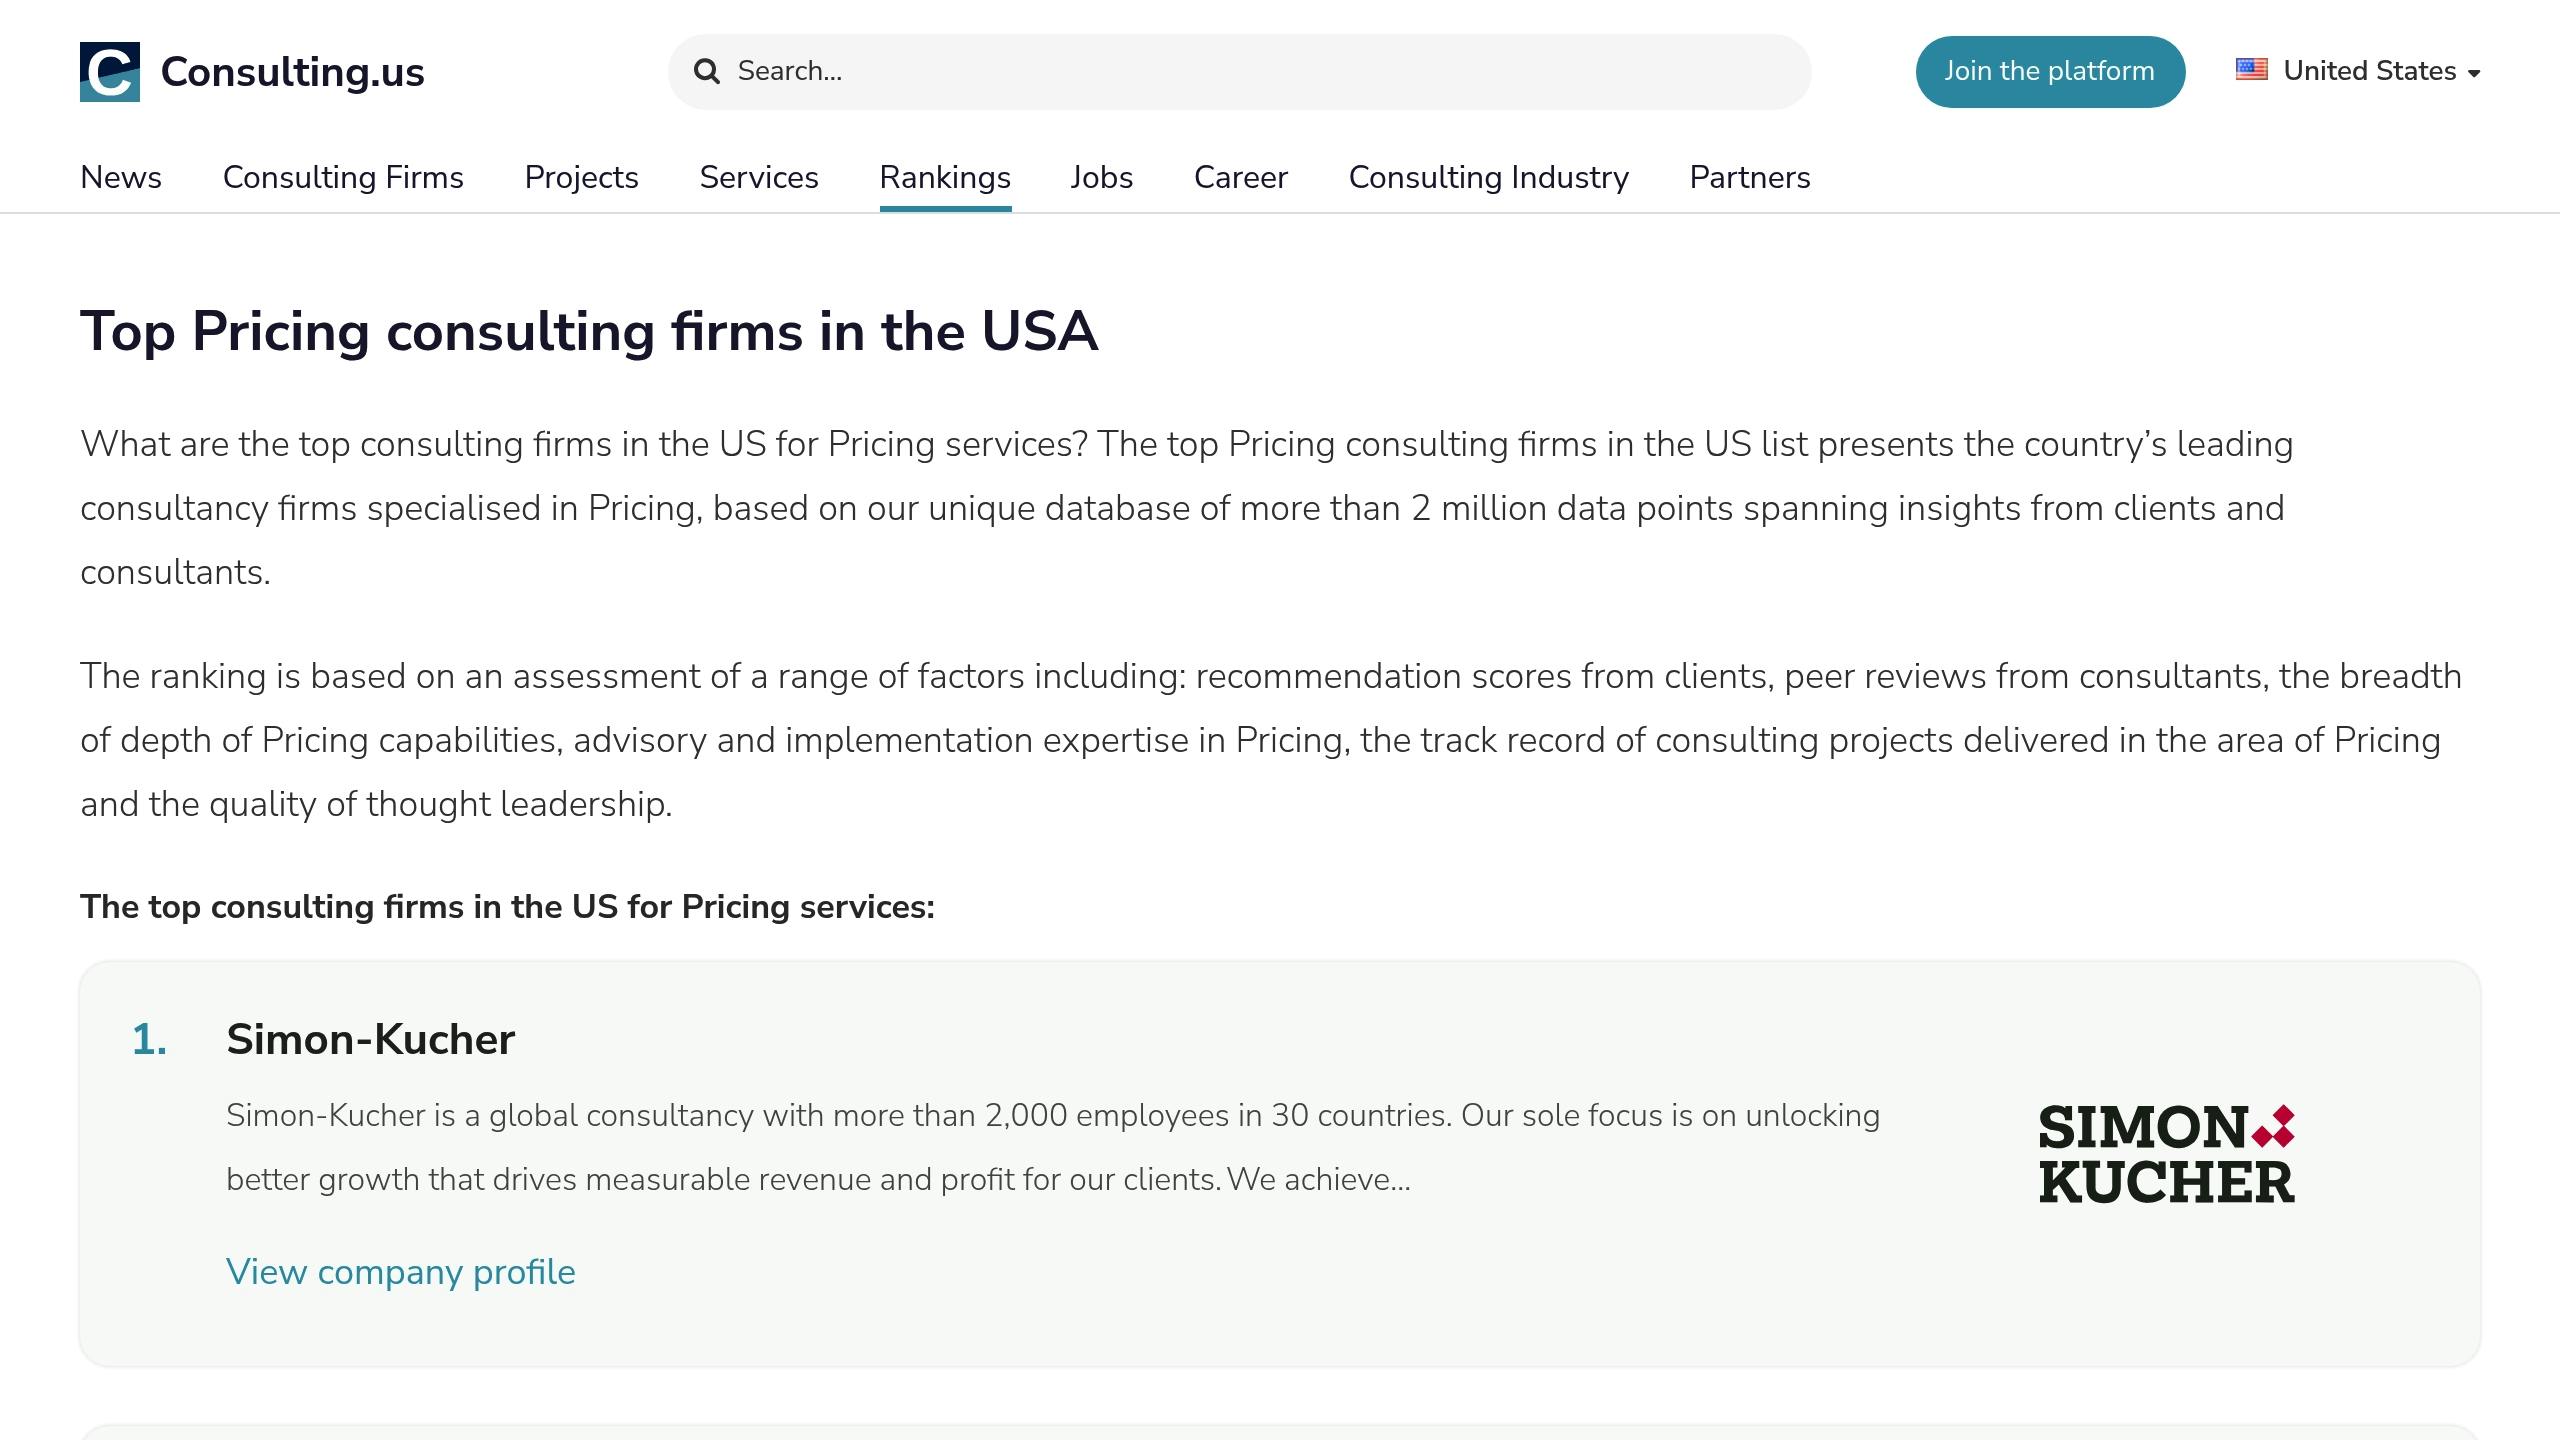This screenshot has height=1440, width=2560.
Task: Click the ranking number 1.
Action: coord(149,1039)
